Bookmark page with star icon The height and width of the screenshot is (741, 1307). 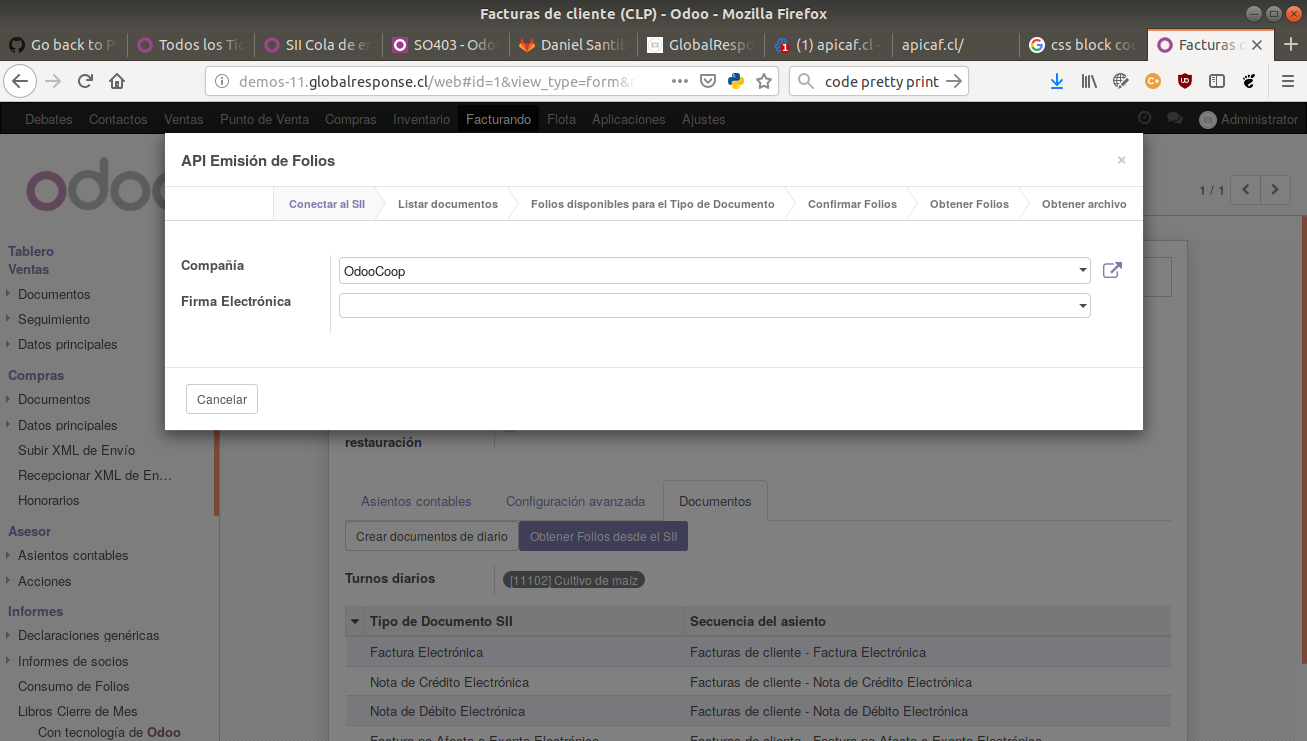pyautogui.click(x=764, y=81)
